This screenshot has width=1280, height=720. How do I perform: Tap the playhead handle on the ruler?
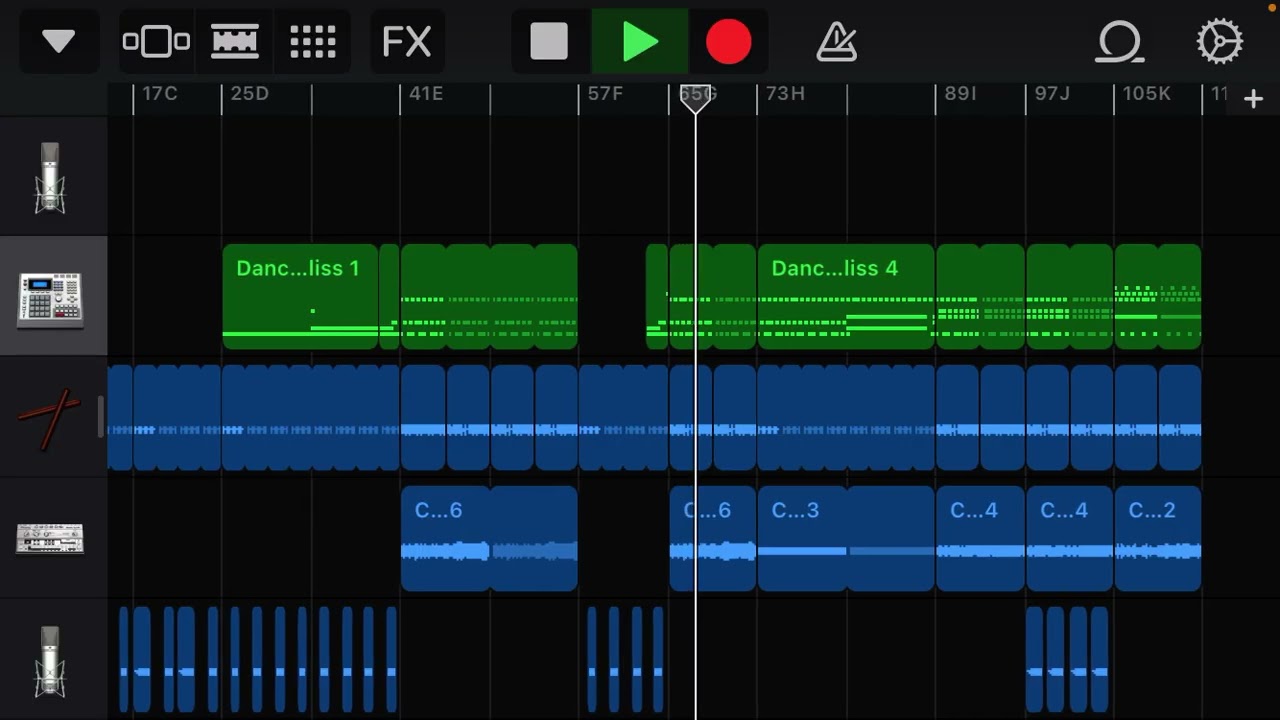click(696, 98)
